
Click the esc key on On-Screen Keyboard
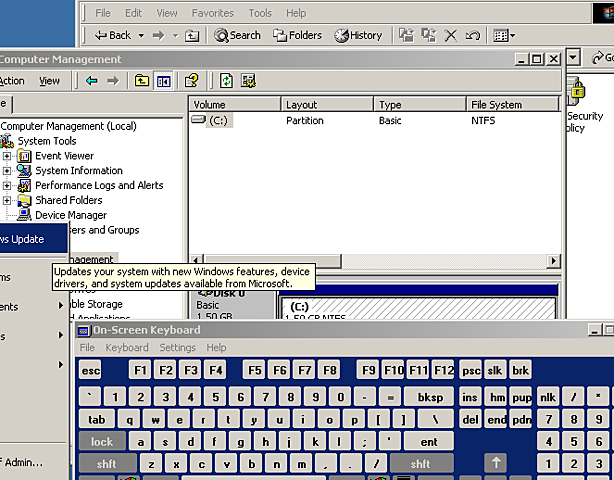[x=90, y=370]
